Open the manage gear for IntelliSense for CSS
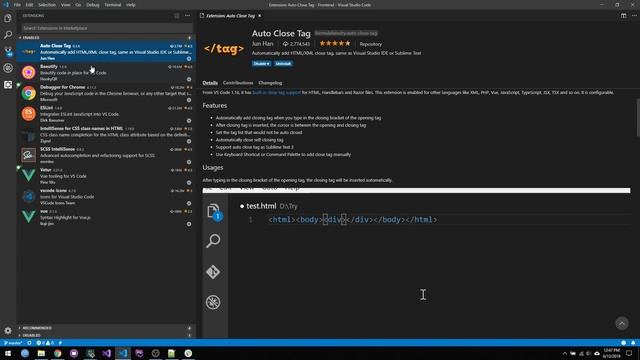Viewport: 640px width, 360px height. pyautogui.click(x=189, y=141)
